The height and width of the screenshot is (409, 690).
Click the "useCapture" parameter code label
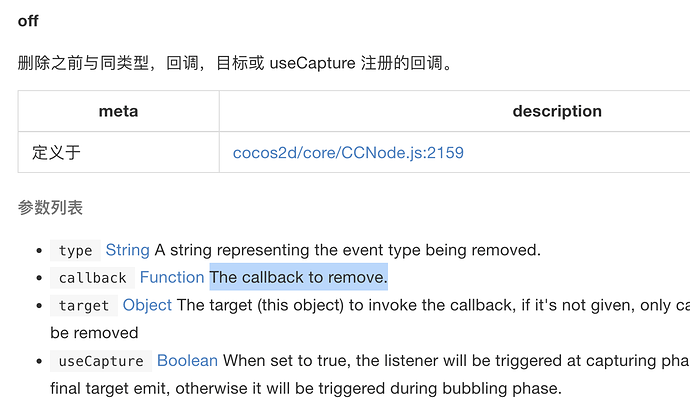tap(100, 361)
